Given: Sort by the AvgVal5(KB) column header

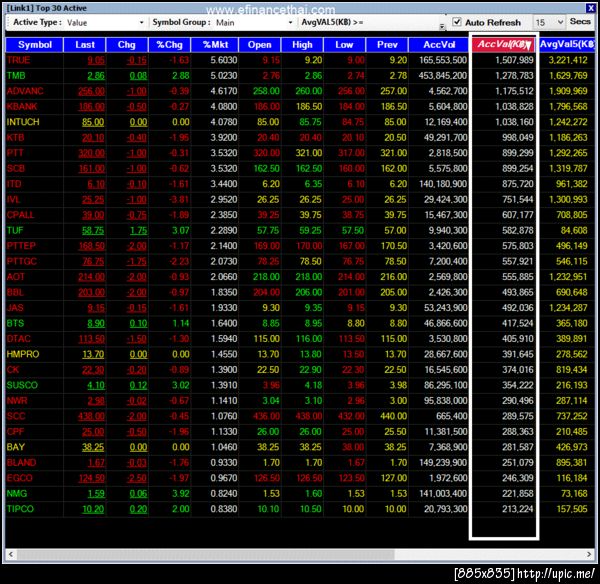Looking at the screenshot, I should 567,45.
